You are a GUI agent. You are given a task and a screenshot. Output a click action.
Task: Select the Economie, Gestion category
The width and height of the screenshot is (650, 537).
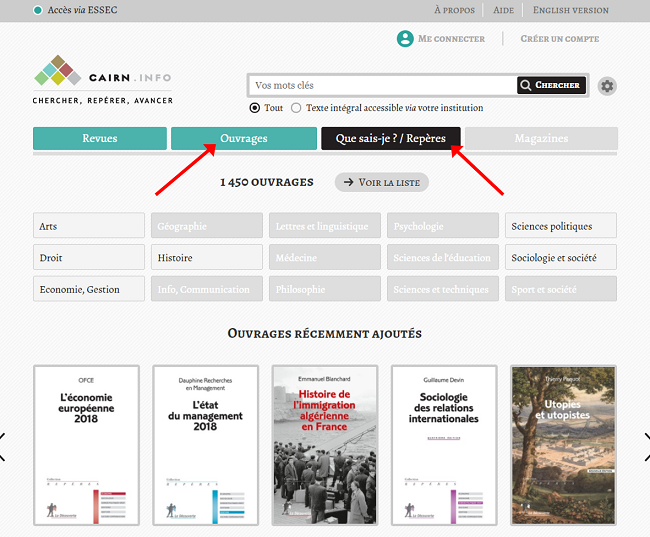pos(89,289)
